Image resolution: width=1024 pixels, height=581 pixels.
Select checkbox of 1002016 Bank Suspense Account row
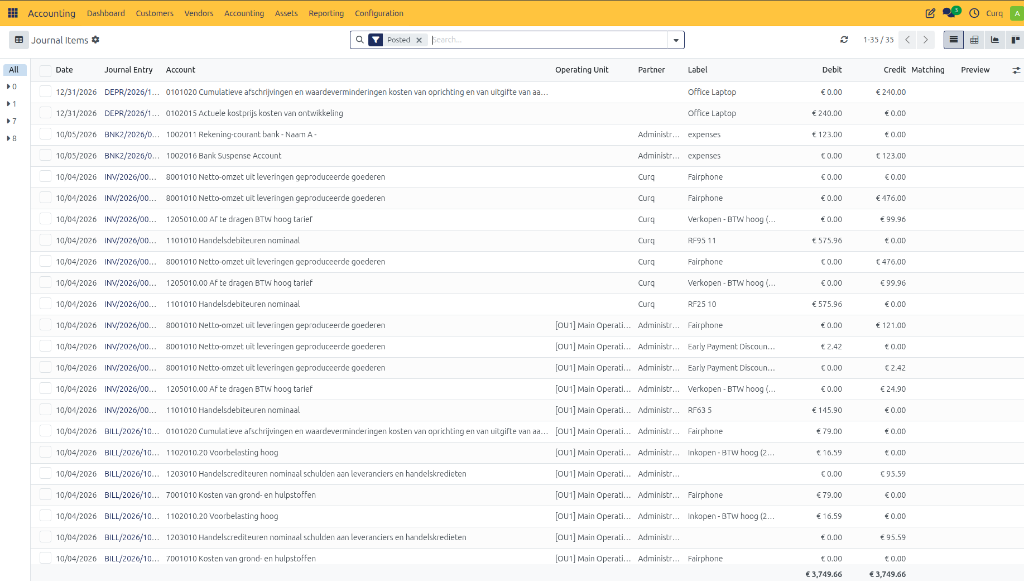coord(45,155)
